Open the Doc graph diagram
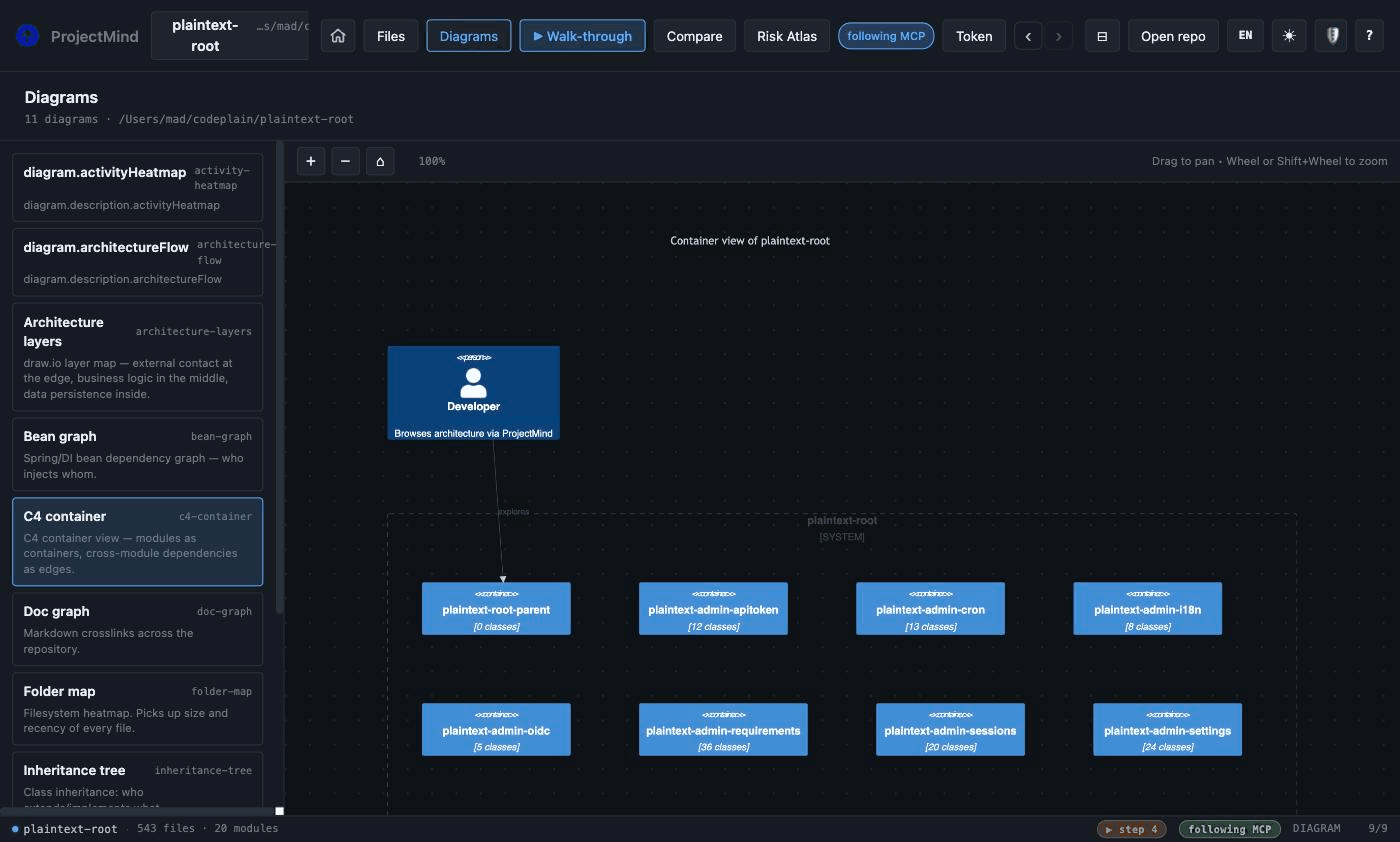 [x=137, y=629]
